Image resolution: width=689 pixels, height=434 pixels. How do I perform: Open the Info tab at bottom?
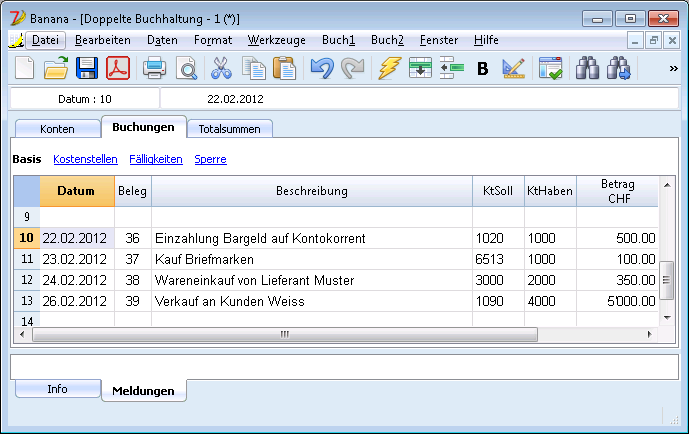pyautogui.click(x=57, y=389)
